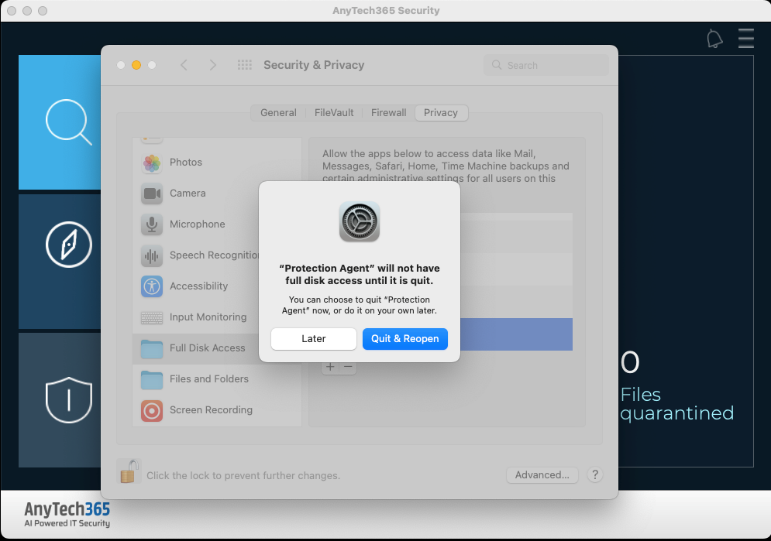Minimize the Security & Privacy window
Screen dimensions: 771x541
[137, 65]
